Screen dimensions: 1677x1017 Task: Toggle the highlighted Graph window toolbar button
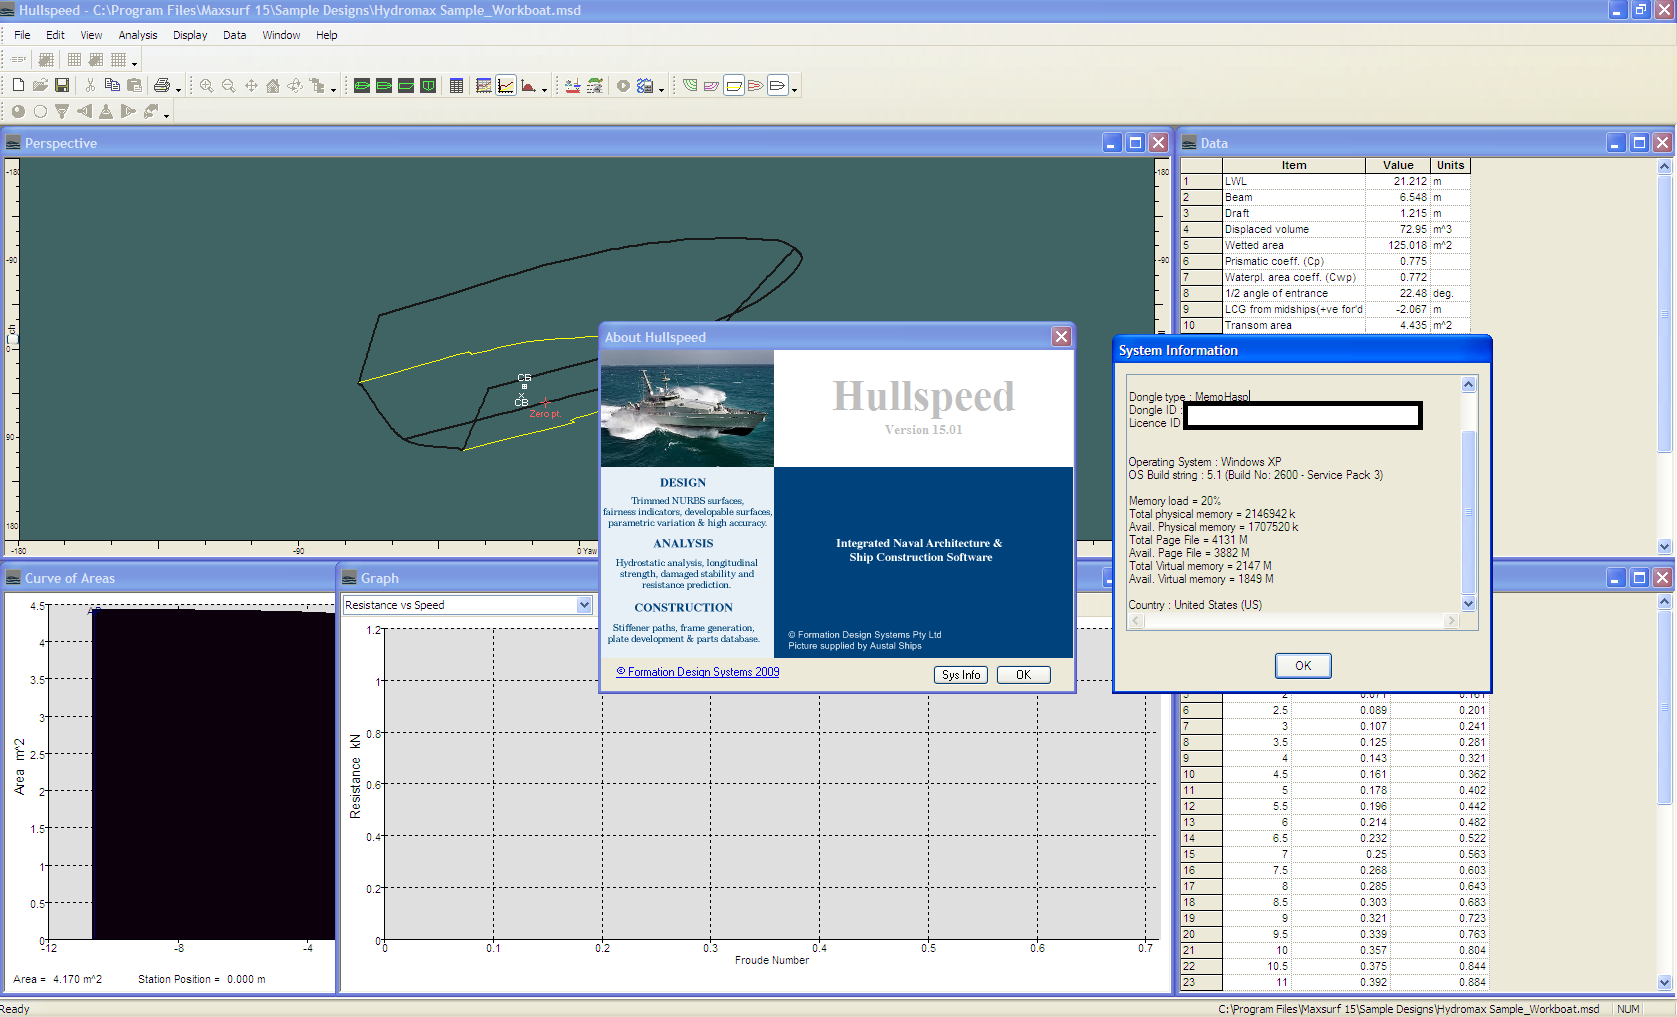506,86
